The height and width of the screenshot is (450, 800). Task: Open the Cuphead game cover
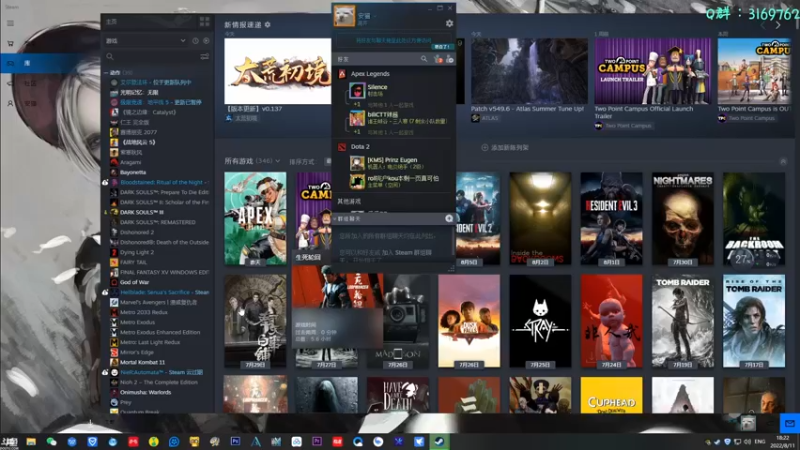611,395
